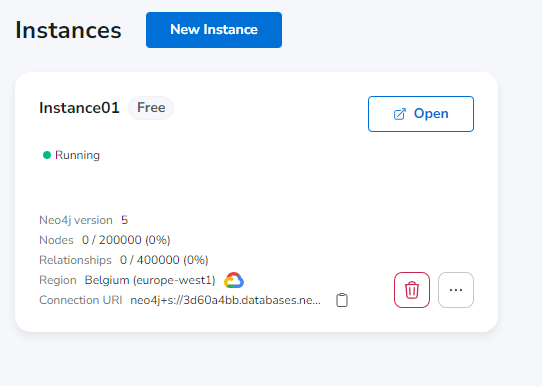Open Instance01 with the Open button
This screenshot has height=386, width=542.
coord(421,114)
